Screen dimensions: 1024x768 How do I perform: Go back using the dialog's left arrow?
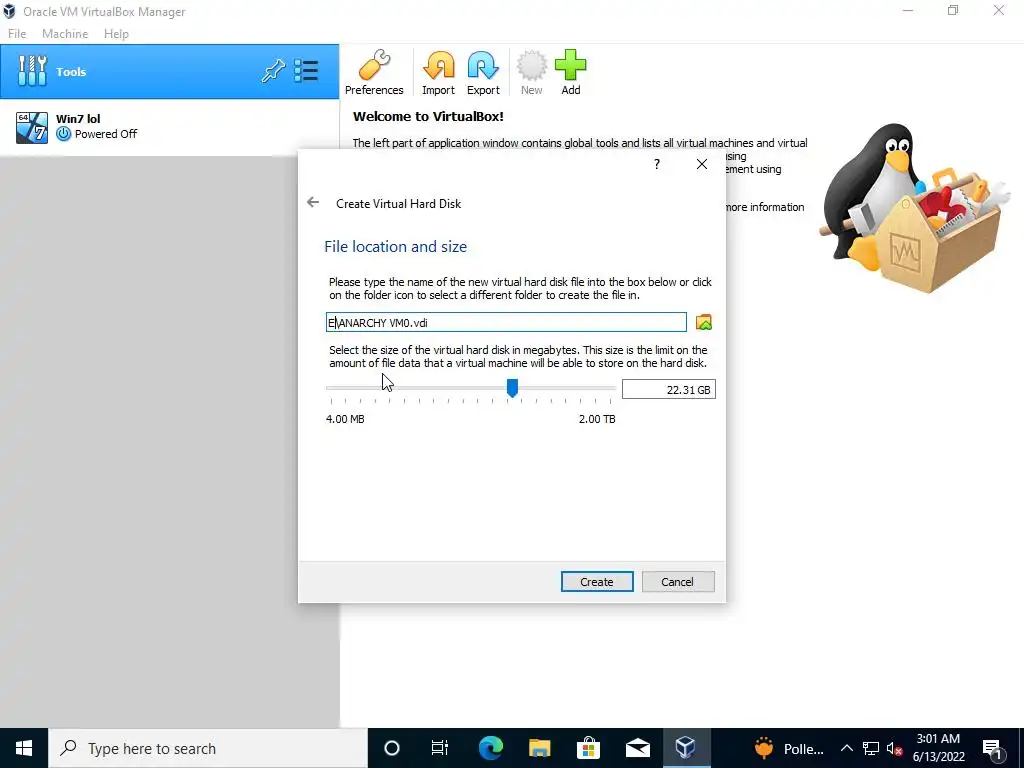313,202
